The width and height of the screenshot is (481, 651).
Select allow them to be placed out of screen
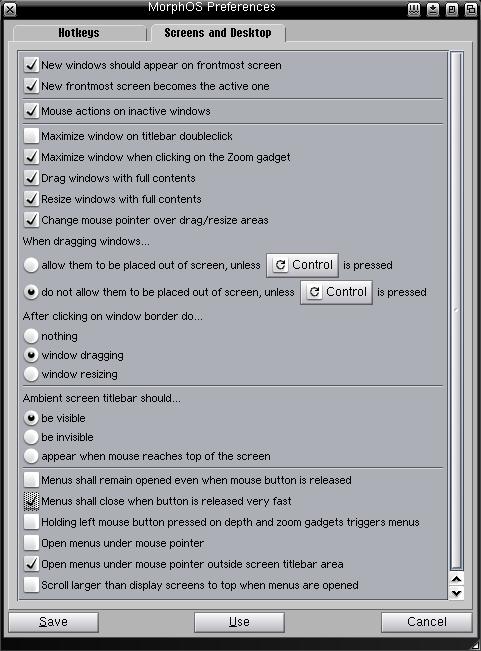pos(31,265)
